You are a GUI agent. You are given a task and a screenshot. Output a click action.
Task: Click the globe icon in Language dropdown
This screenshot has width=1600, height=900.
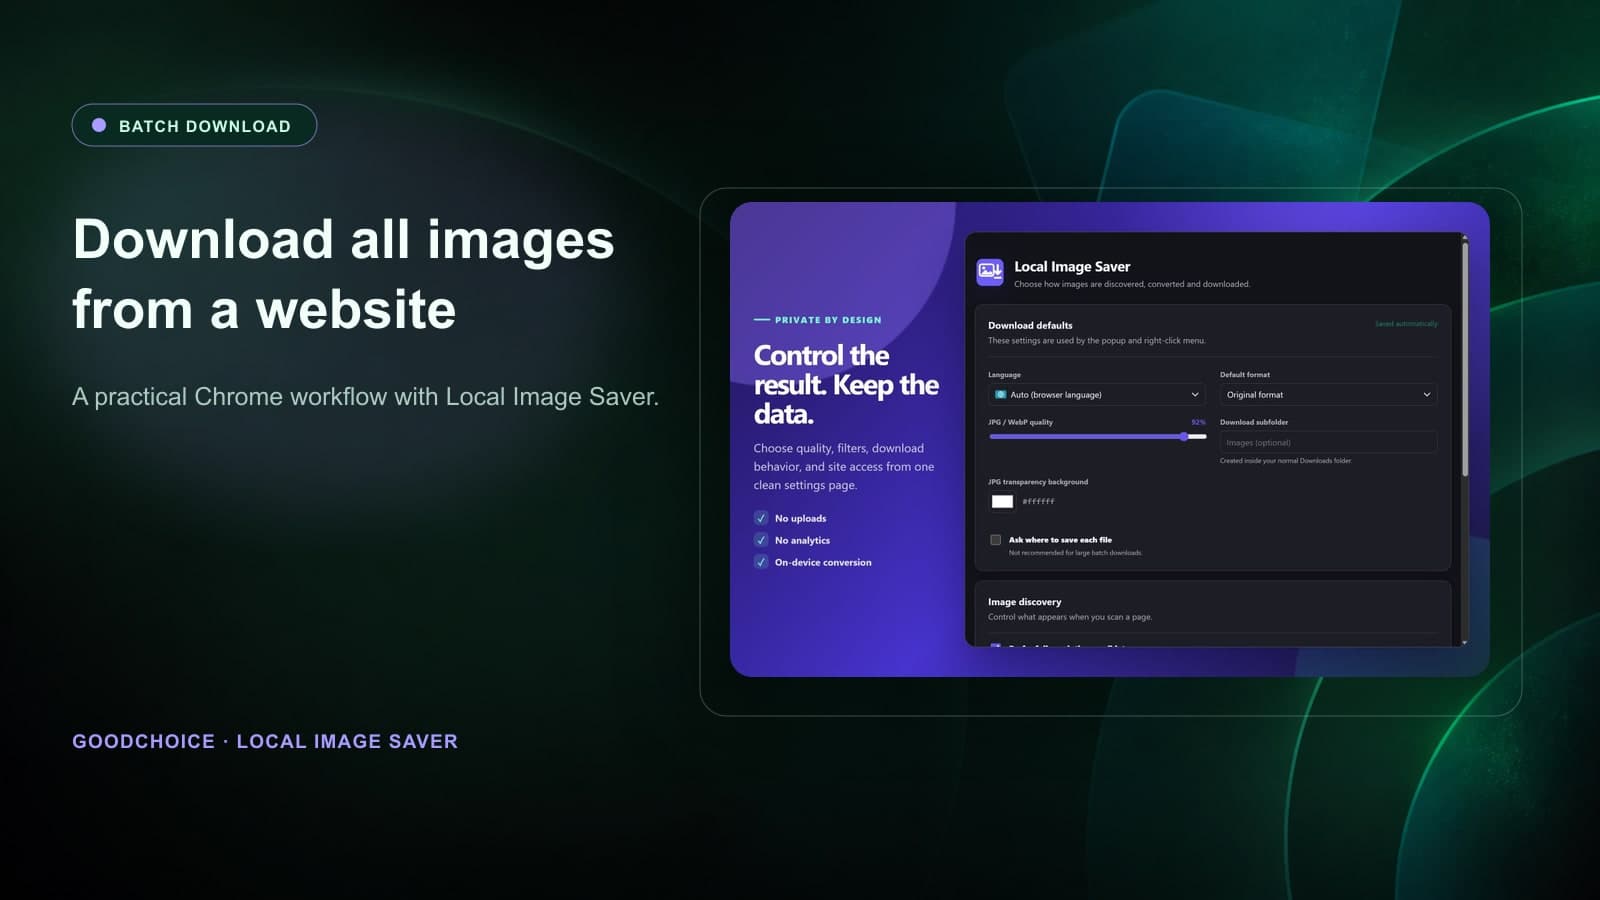(1000, 395)
